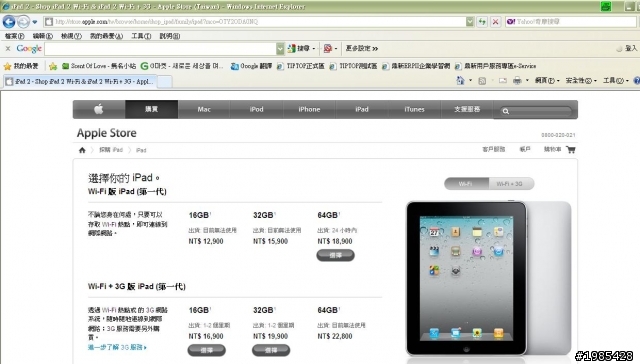Open the Safety menu in command bar
The height and width of the screenshot is (364, 640).
click(581, 81)
